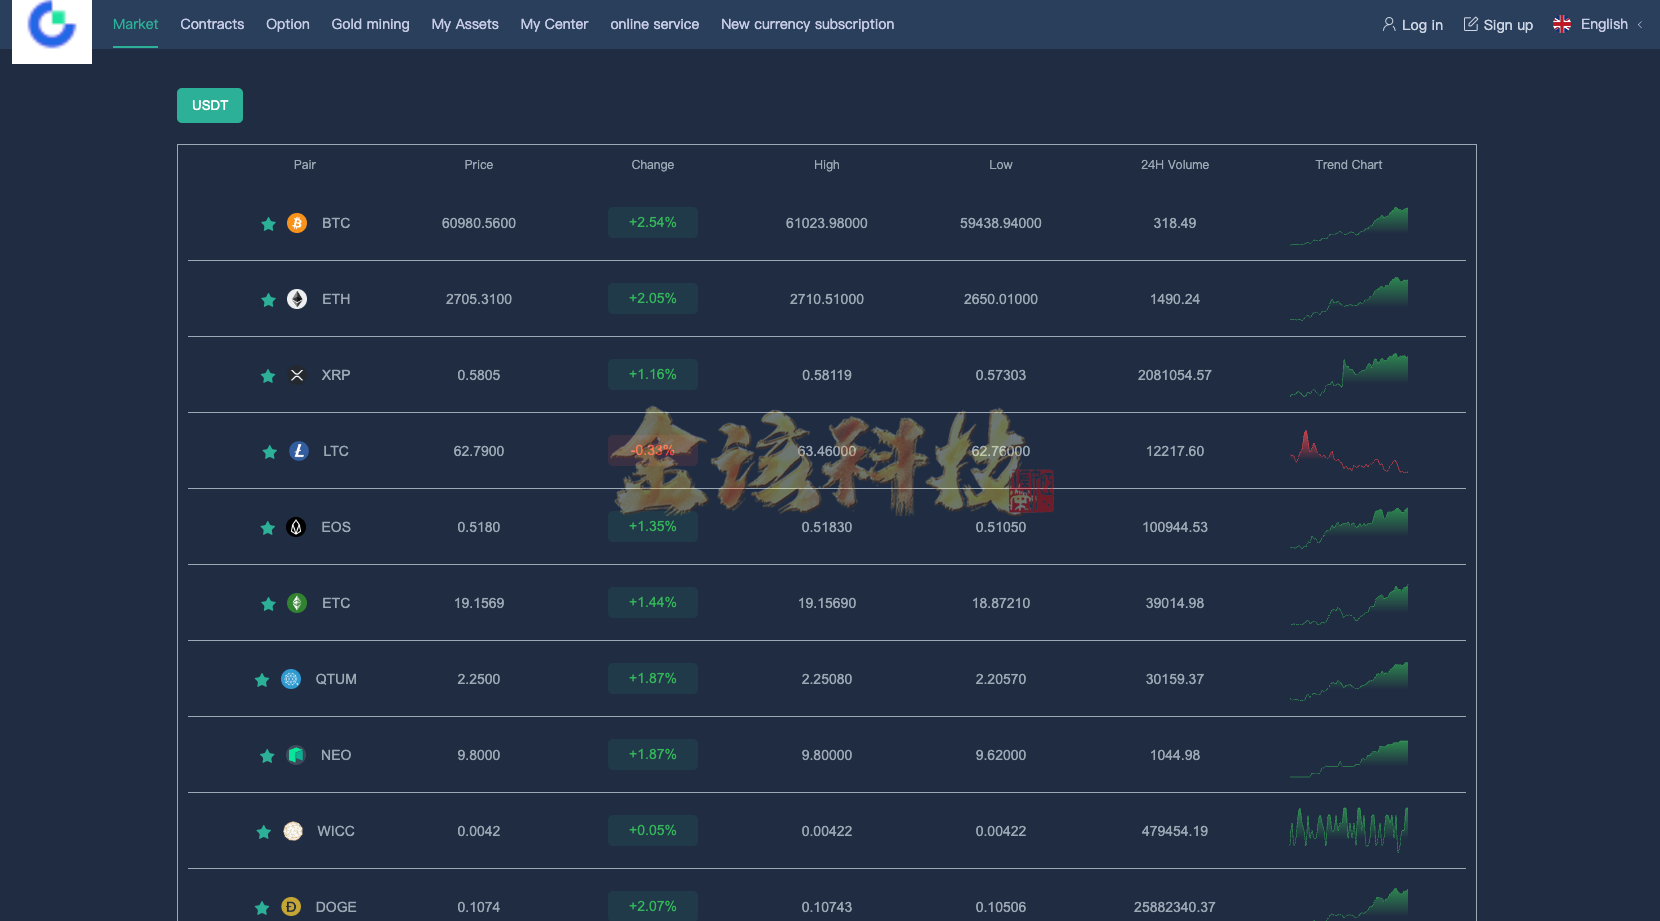Select the DOGE coin icon
Viewport: 1660px width, 921px height.
click(x=290, y=906)
